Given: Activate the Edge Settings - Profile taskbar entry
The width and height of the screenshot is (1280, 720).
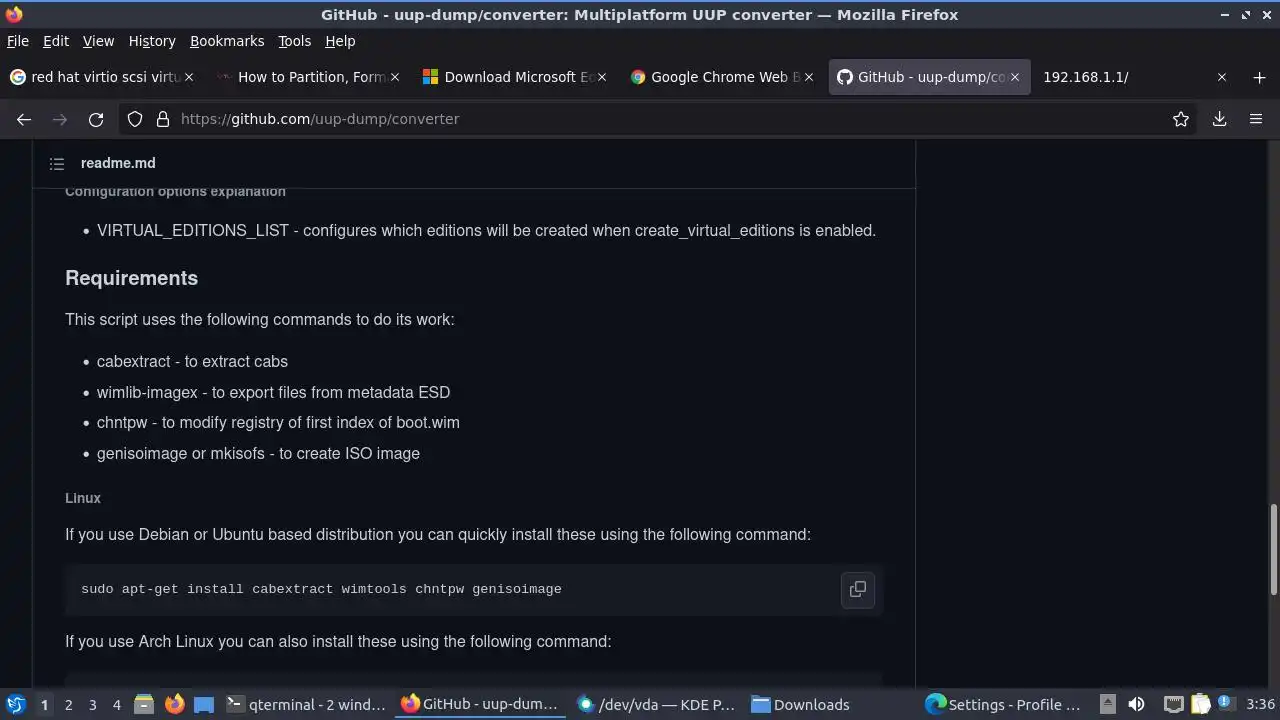Looking at the screenshot, I should [x=1004, y=704].
